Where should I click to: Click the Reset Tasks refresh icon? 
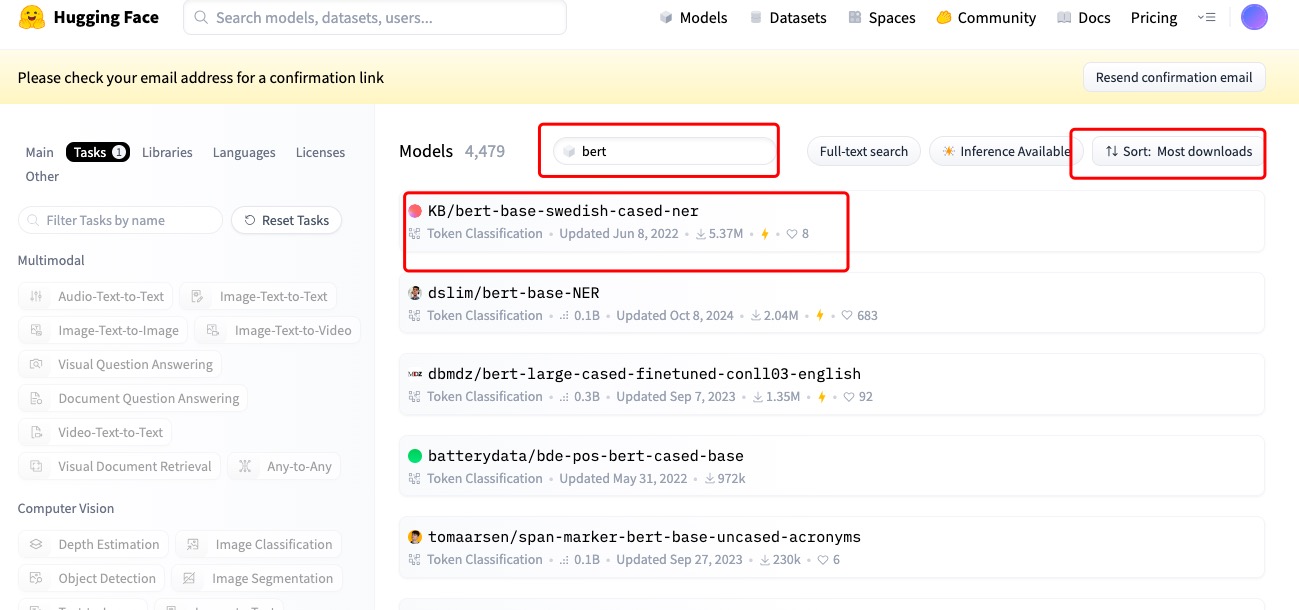tap(250, 220)
